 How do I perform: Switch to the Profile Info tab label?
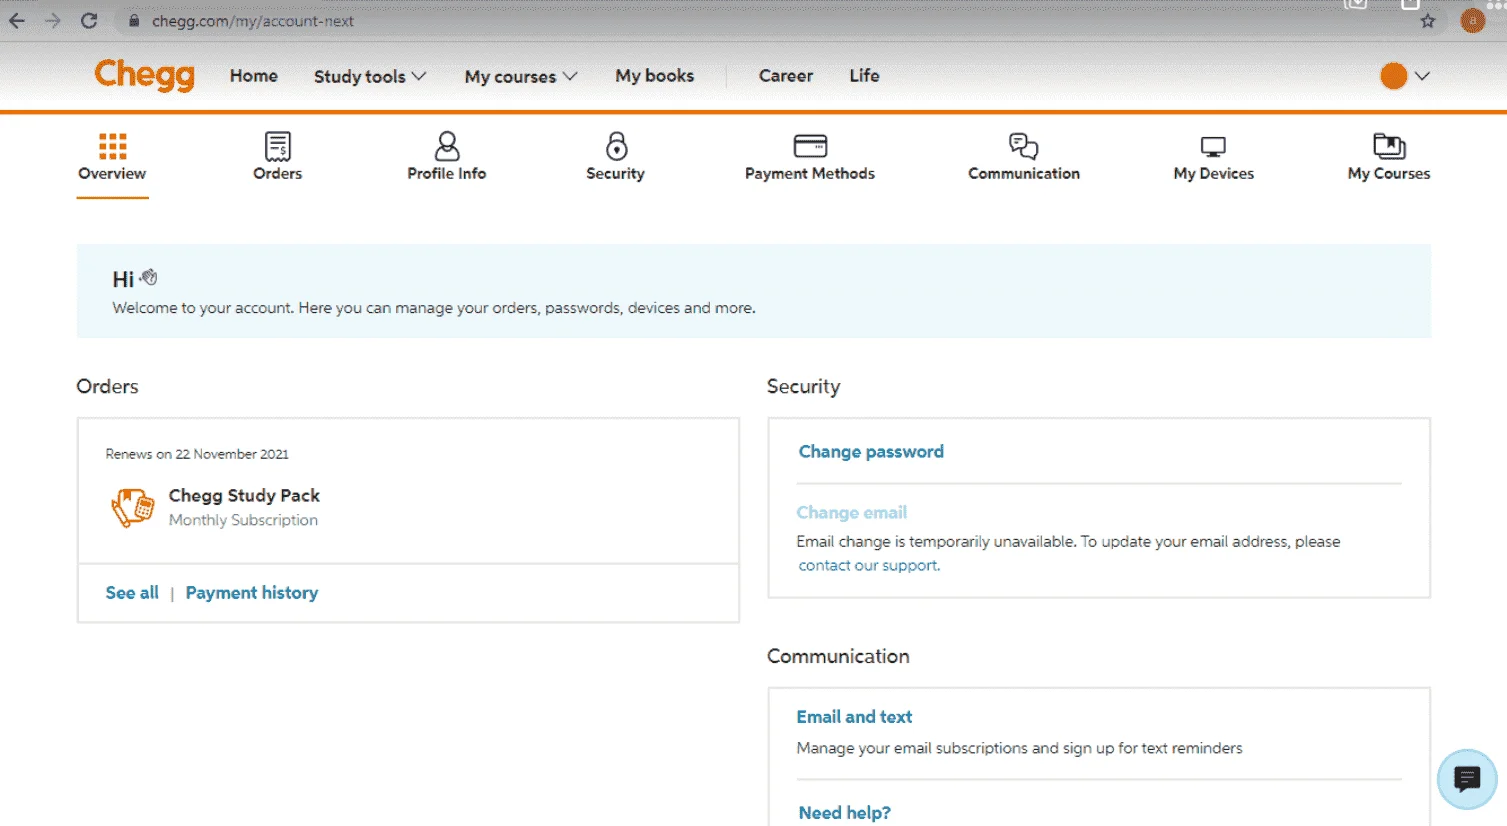(x=447, y=174)
